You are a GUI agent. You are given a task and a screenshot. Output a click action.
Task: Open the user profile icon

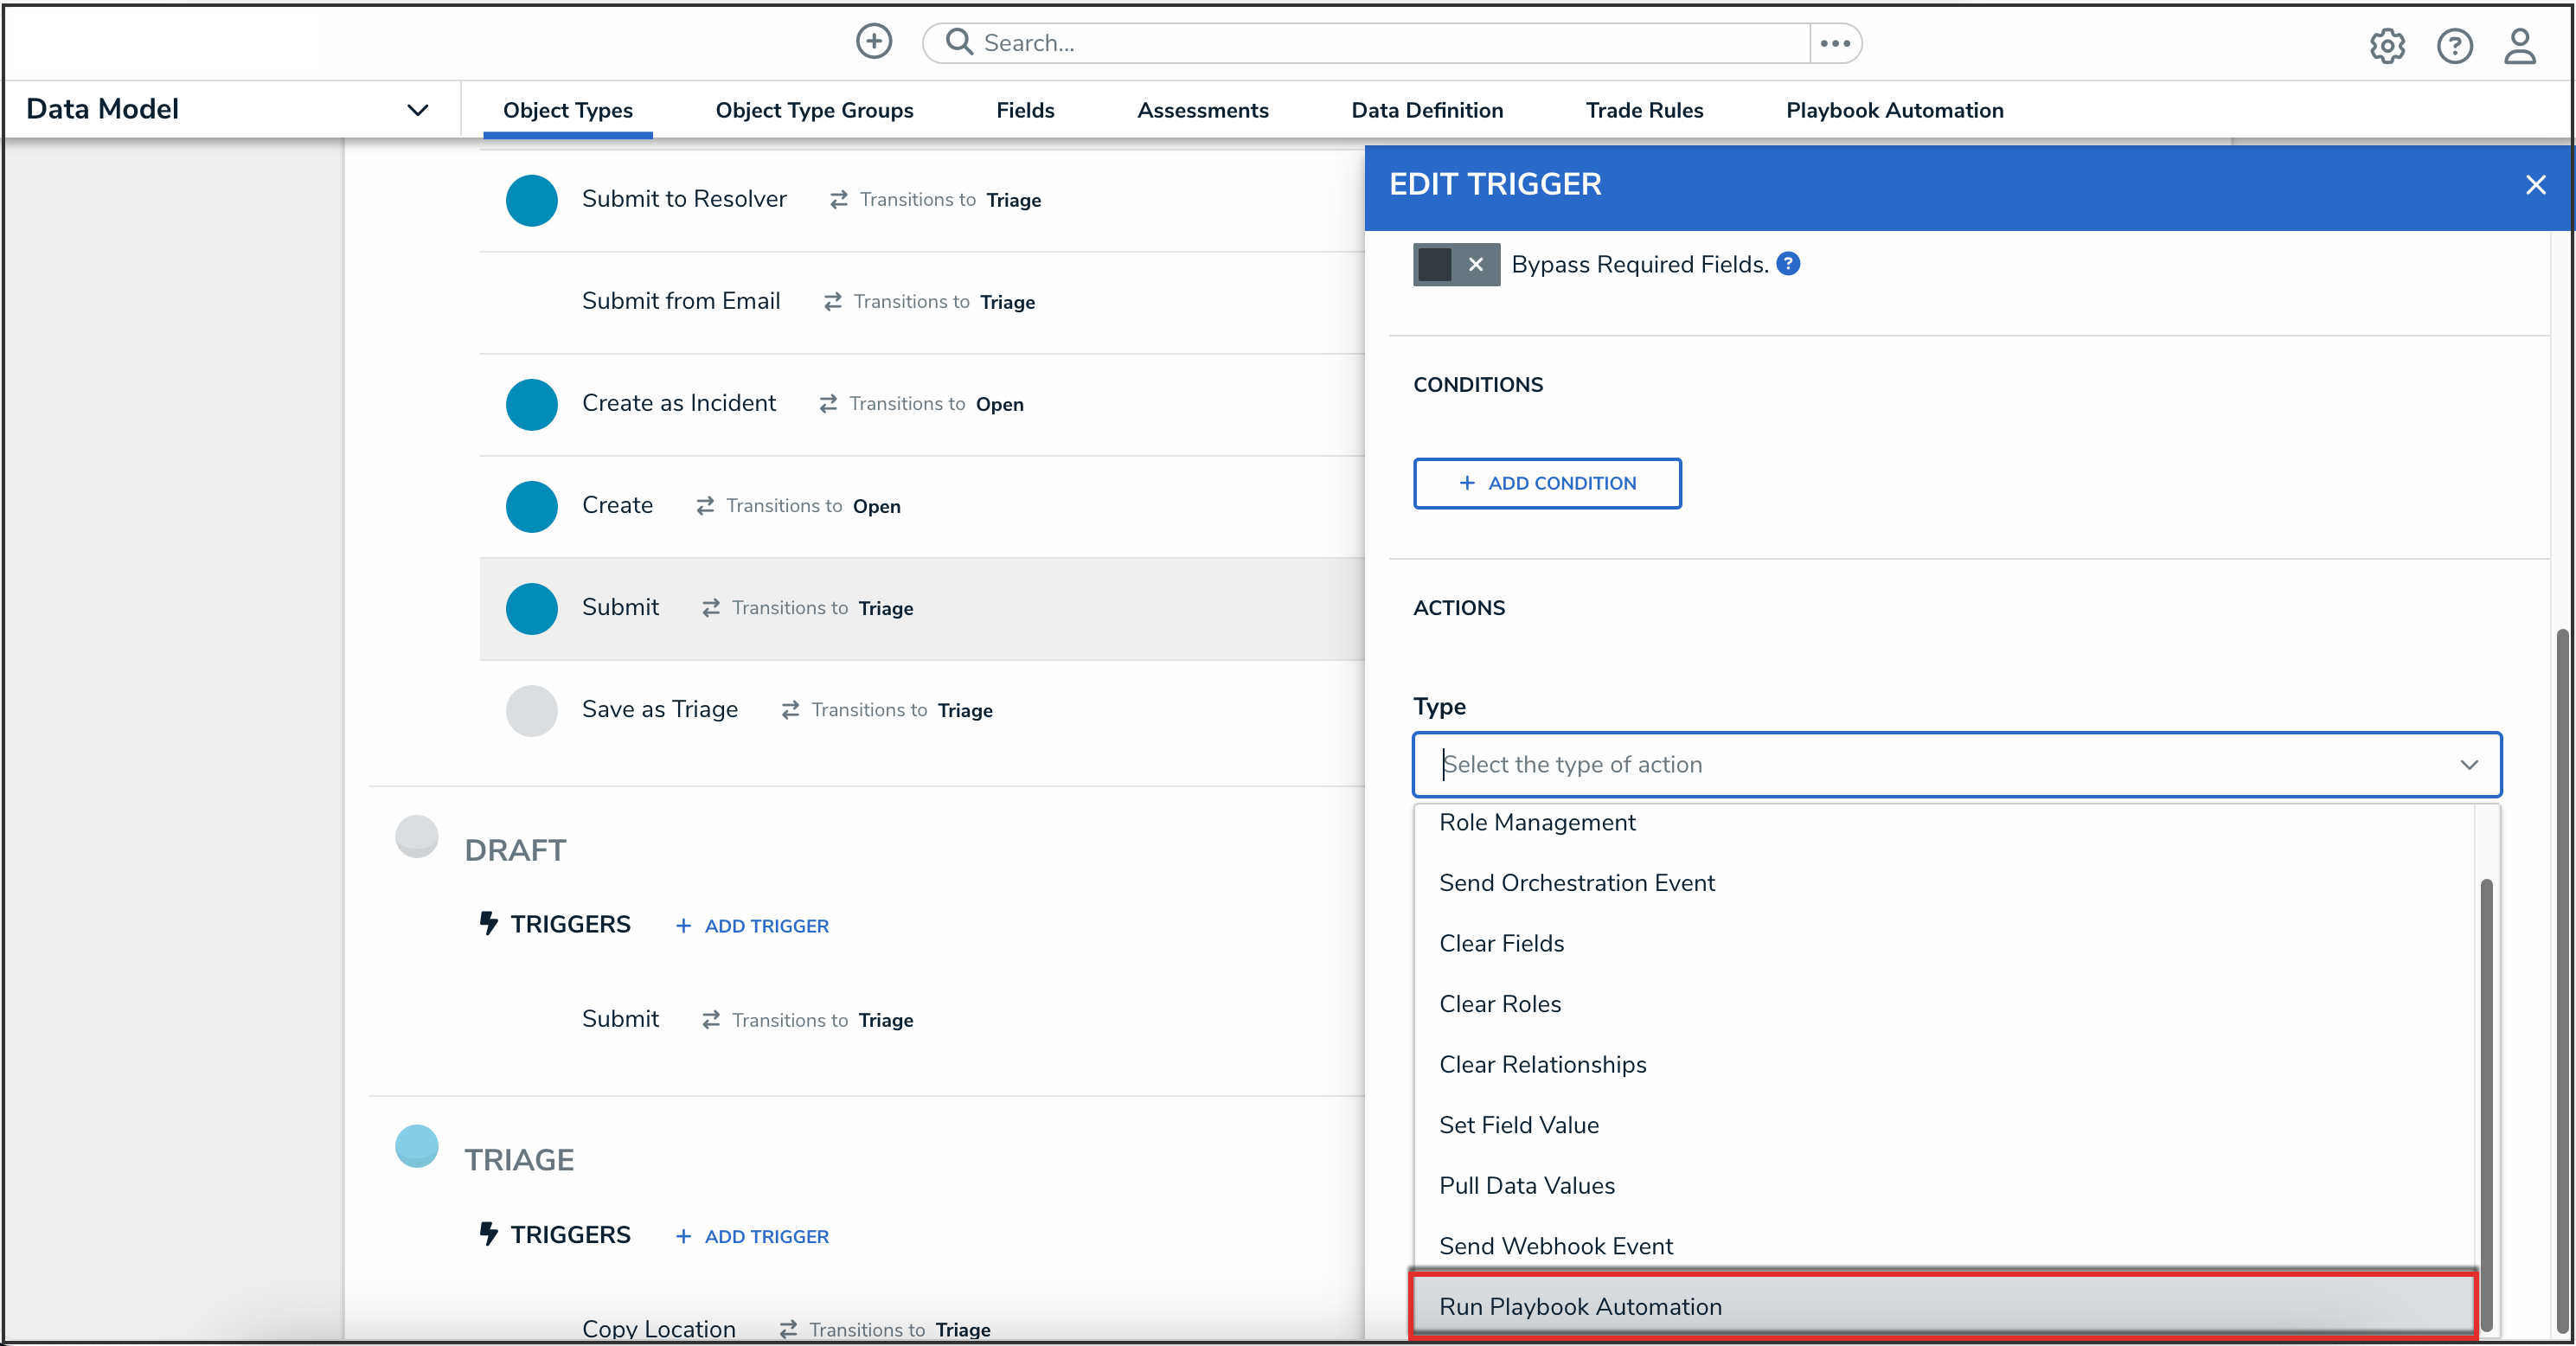coord(2519,45)
